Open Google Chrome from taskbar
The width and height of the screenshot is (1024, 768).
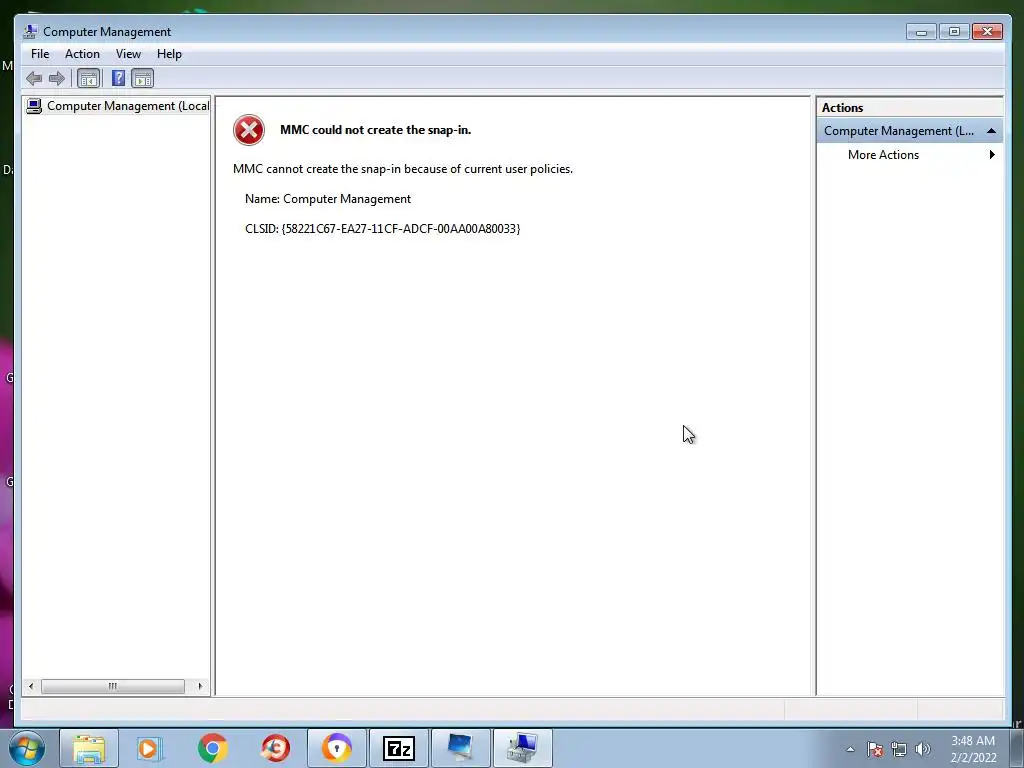click(212, 748)
